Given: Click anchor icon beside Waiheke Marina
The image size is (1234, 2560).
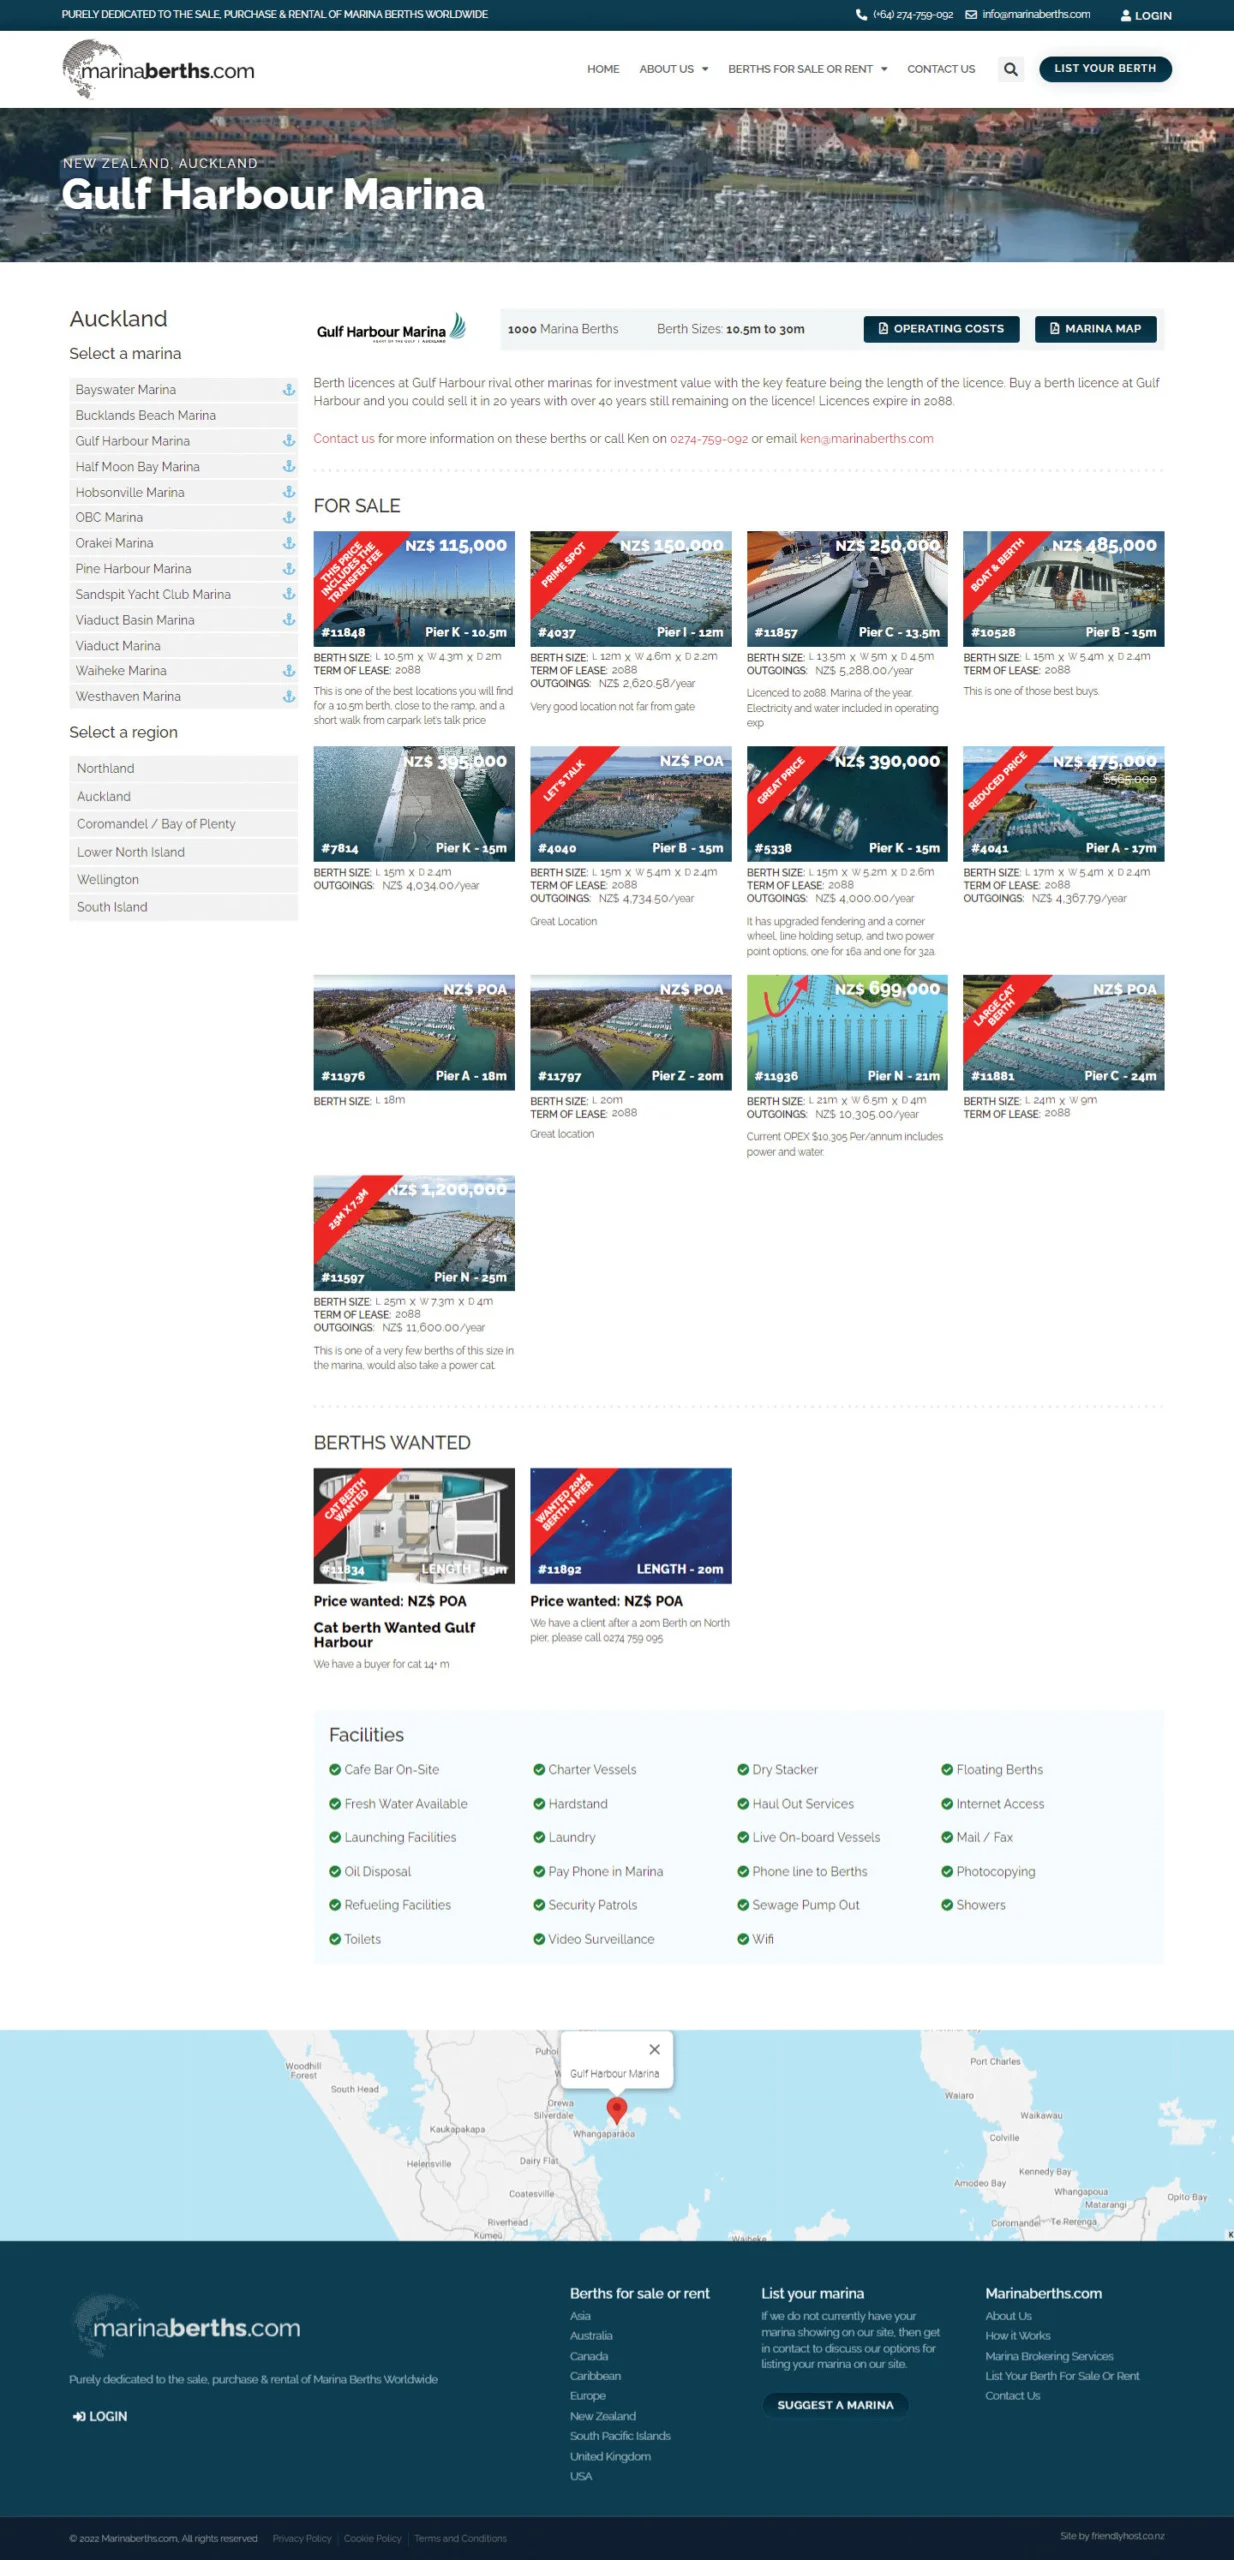Looking at the screenshot, I should tap(289, 671).
